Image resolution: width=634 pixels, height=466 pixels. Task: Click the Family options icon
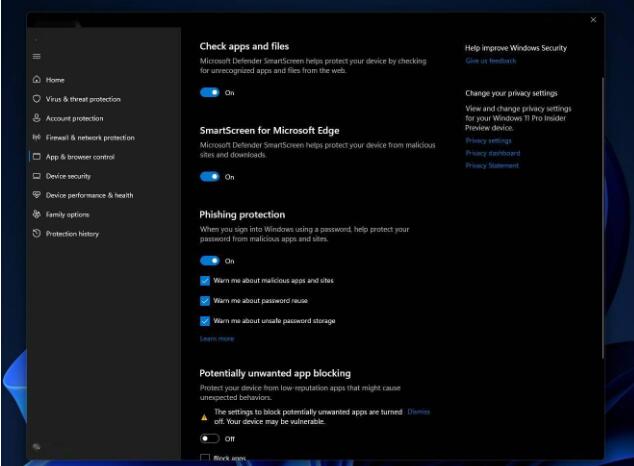tap(37, 214)
